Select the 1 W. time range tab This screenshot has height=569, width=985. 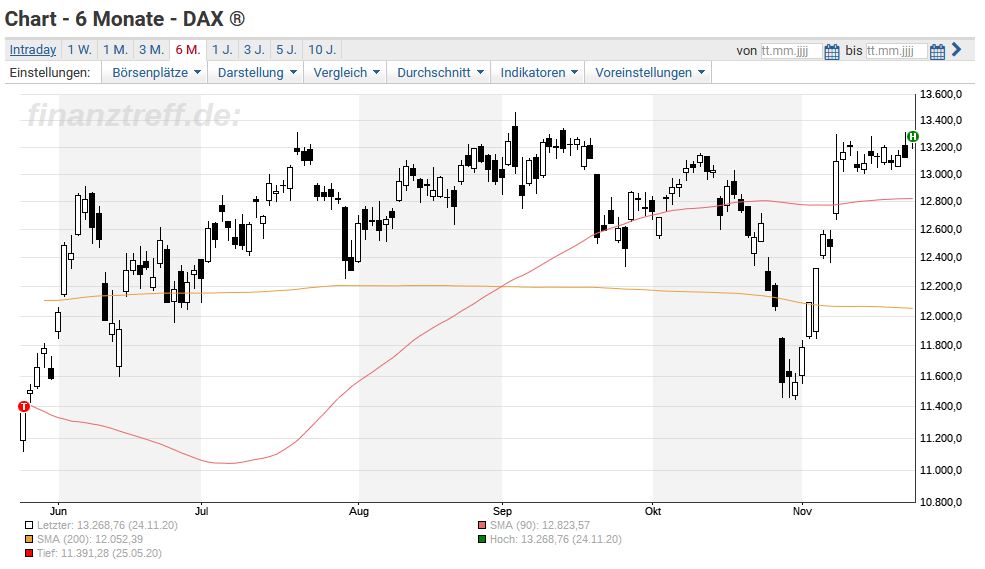pyautogui.click(x=80, y=50)
